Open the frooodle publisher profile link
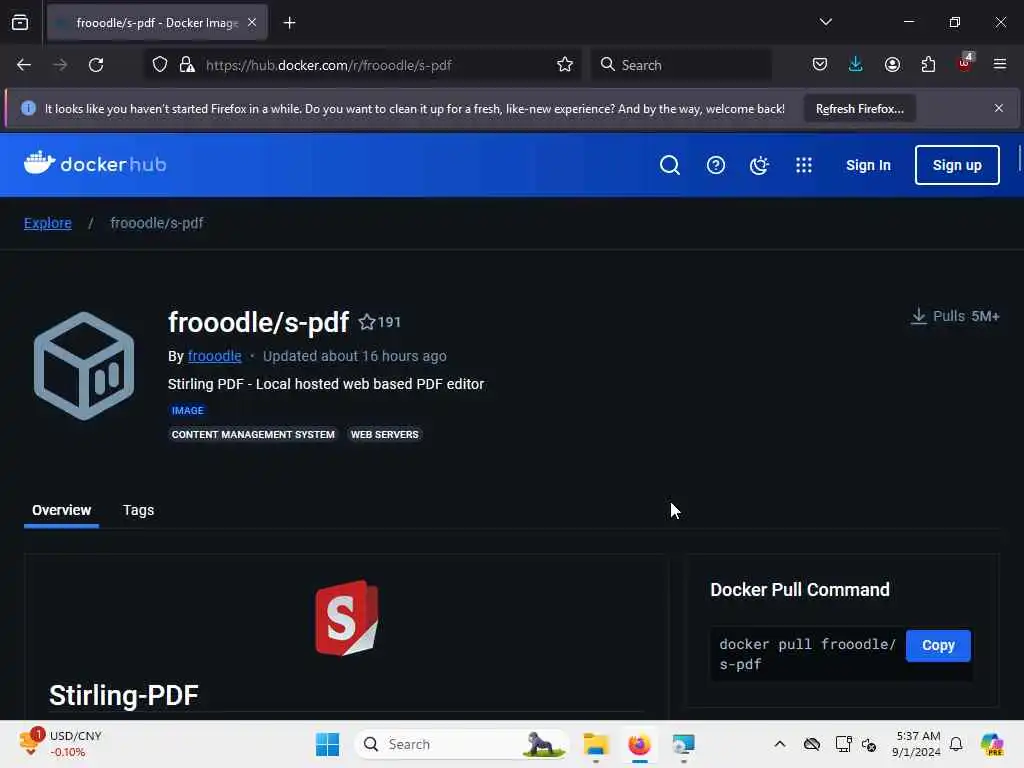The height and width of the screenshot is (768, 1024). tap(214, 356)
